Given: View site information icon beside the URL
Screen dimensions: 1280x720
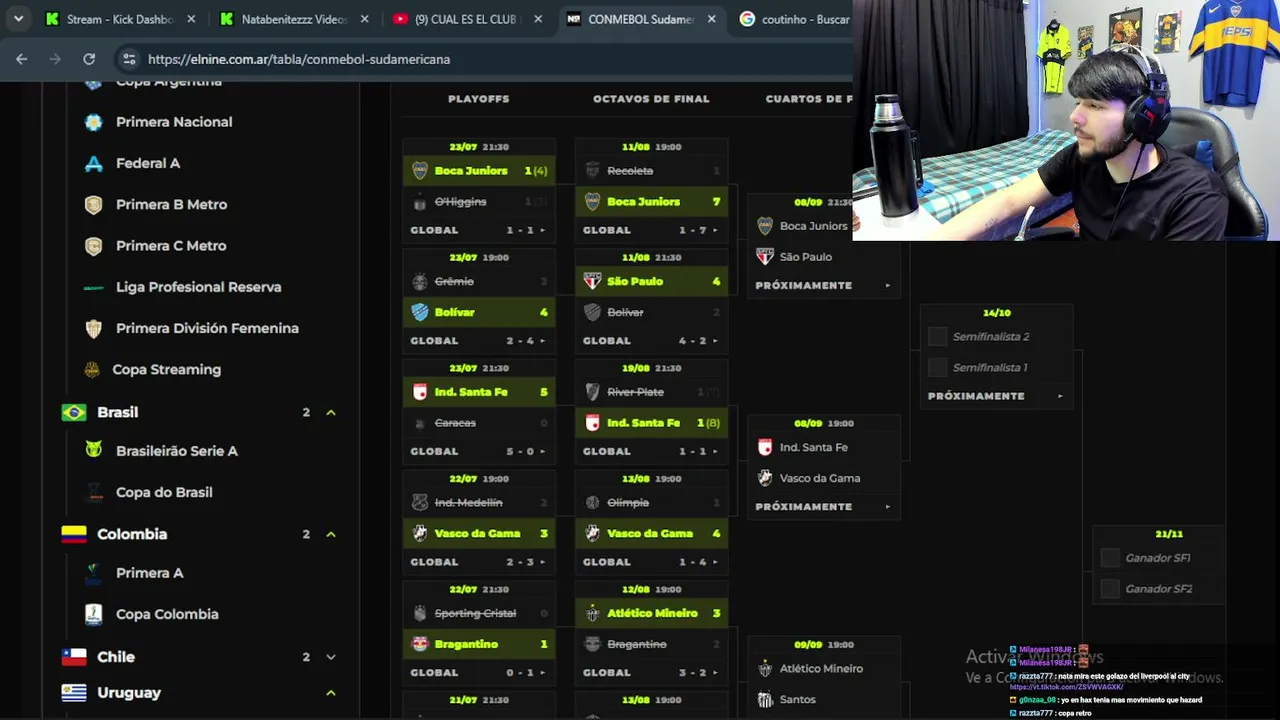Looking at the screenshot, I should tap(129, 59).
